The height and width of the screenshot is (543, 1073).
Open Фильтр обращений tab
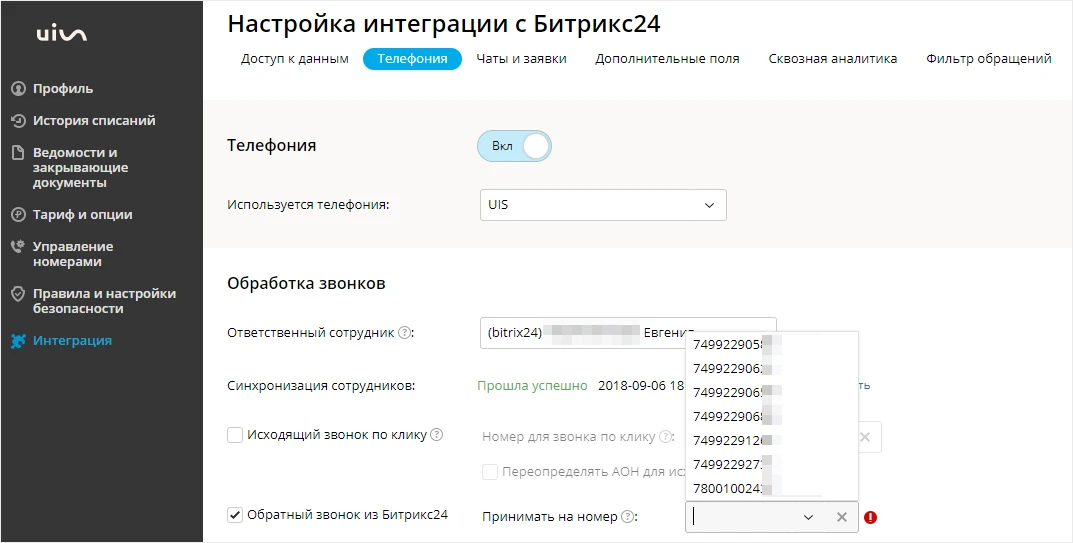coord(989,59)
